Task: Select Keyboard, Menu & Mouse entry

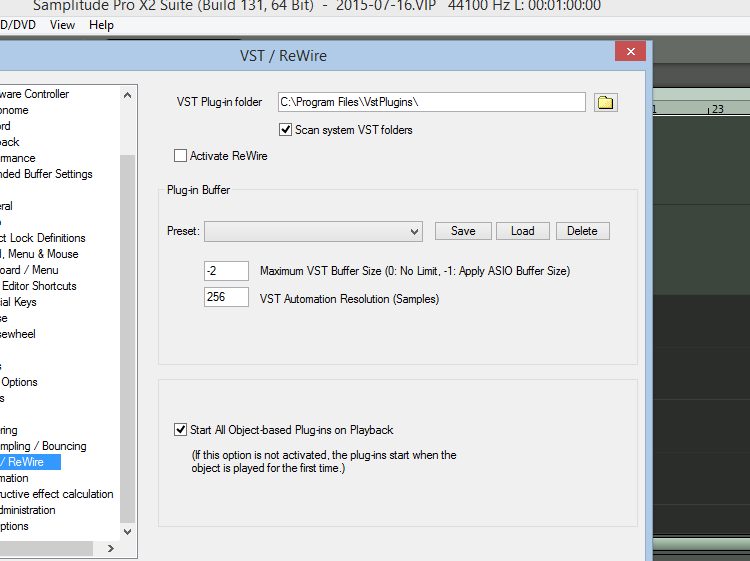Action: pos(39,254)
